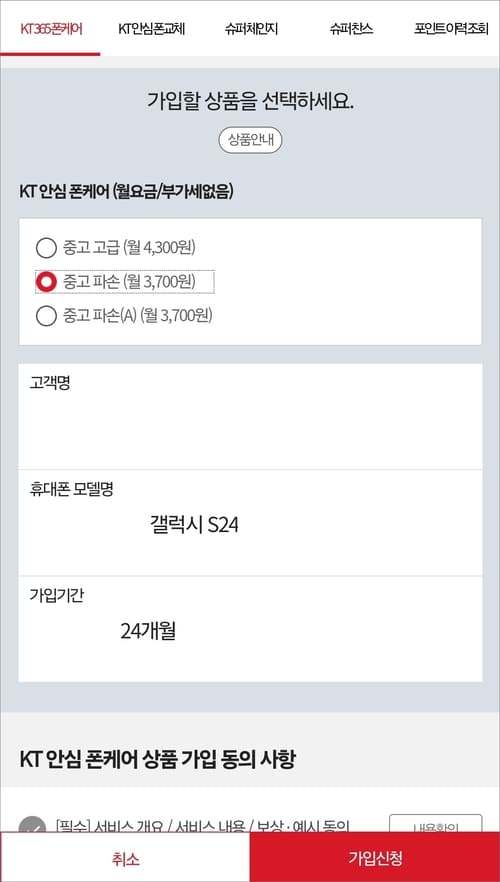Open the 가입기간 field showing 24개월
This screenshot has height=882, width=500.
click(x=250, y=629)
